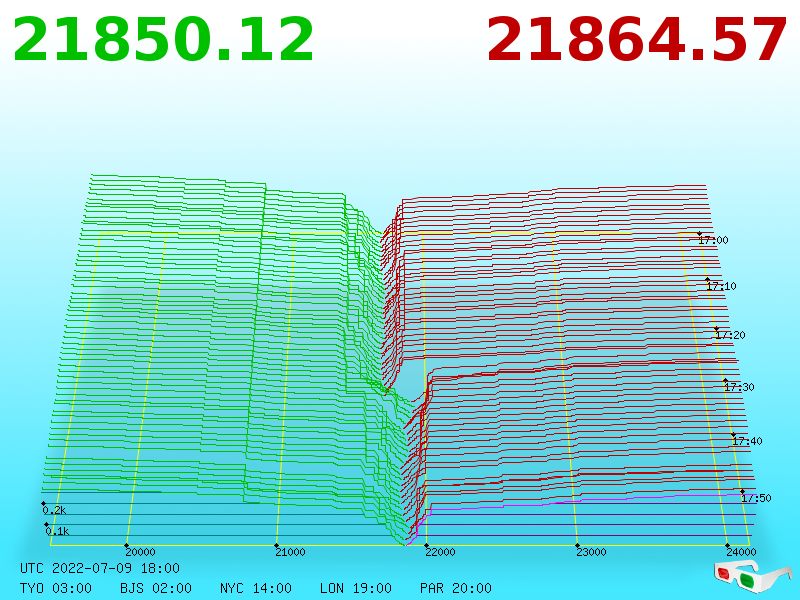Click the TYO 03:00 time label
Viewport: 800px width, 600px height.
click(56, 588)
